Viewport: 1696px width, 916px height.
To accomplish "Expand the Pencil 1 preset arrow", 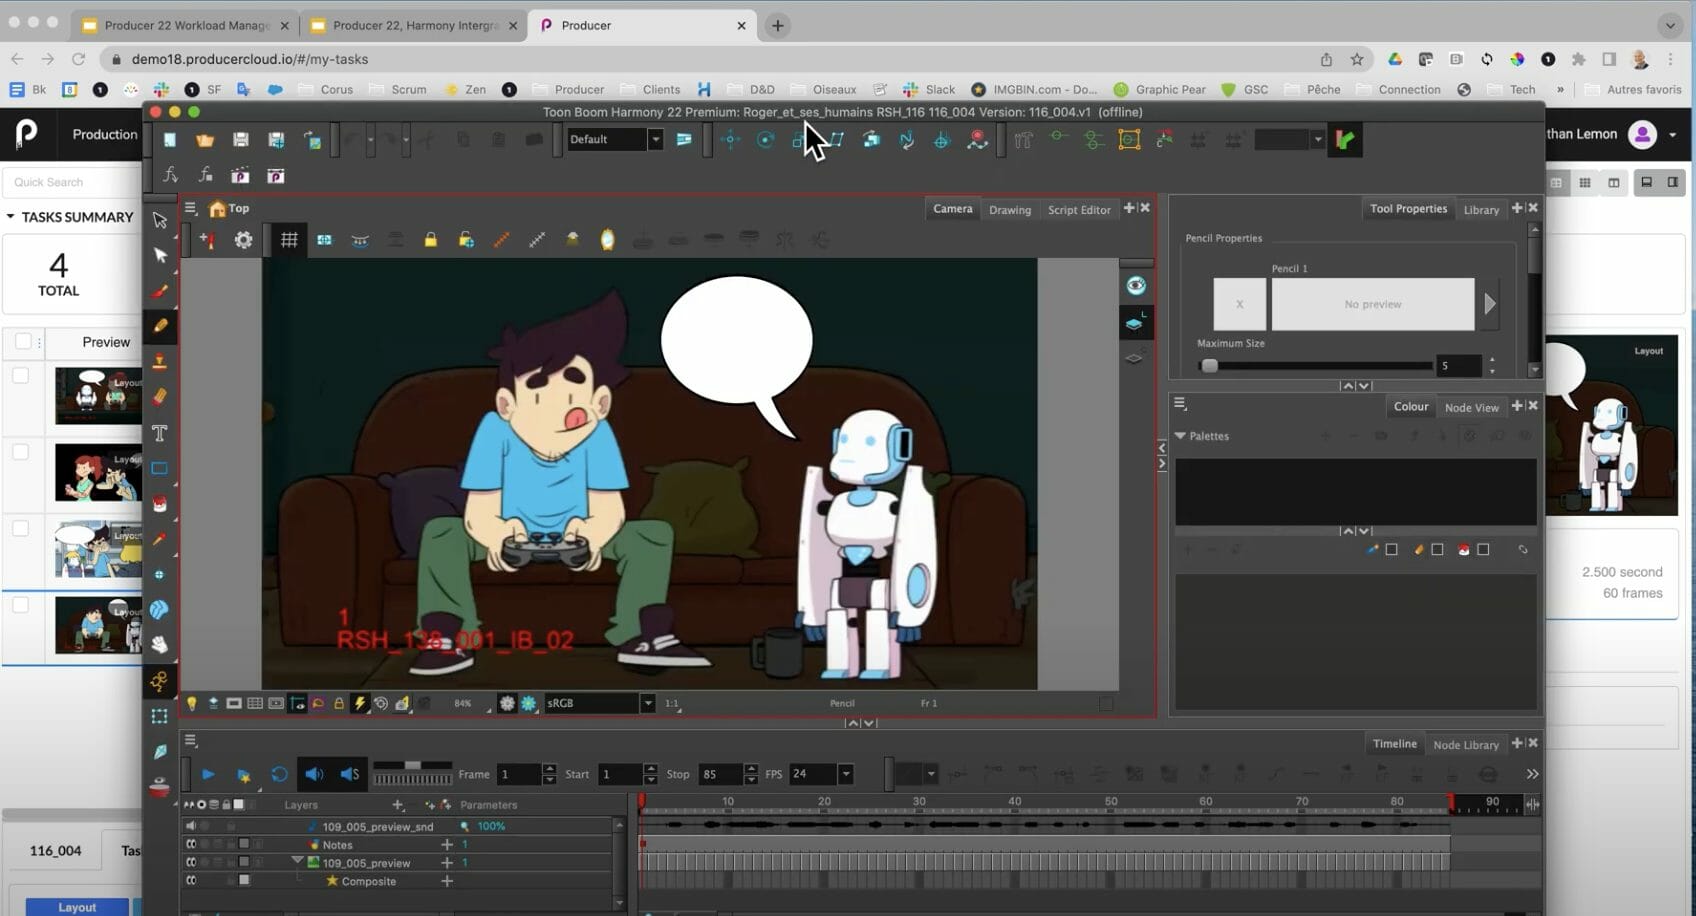I will click(x=1490, y=304).
